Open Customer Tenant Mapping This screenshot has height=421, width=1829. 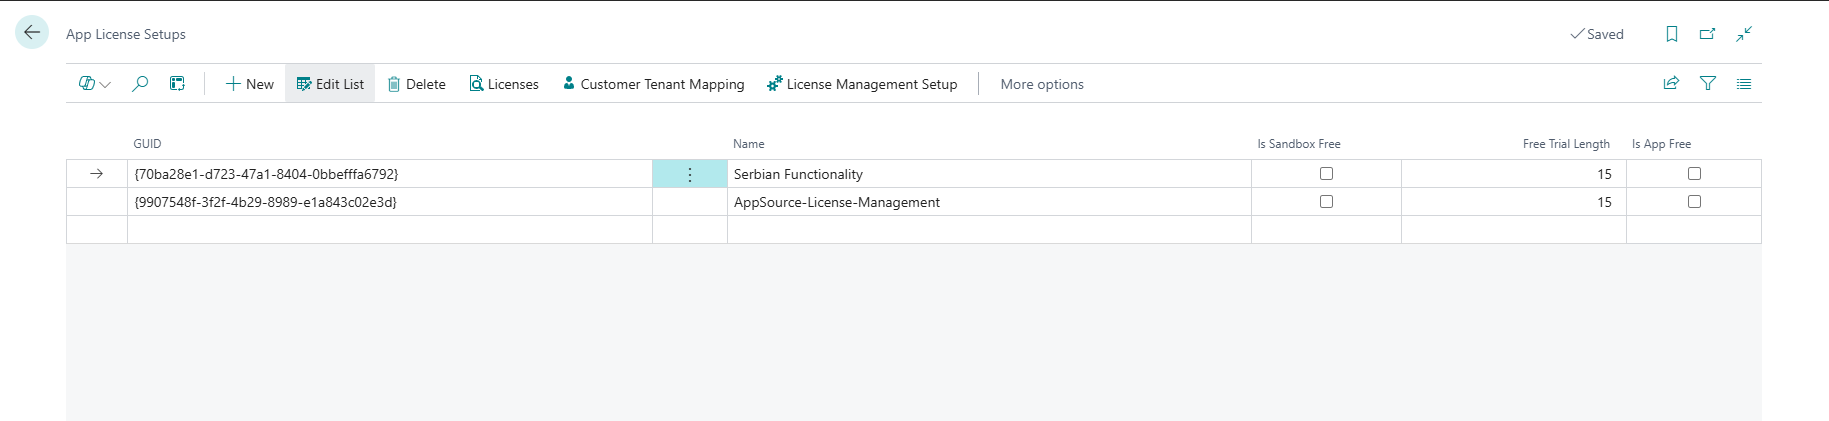653,84
